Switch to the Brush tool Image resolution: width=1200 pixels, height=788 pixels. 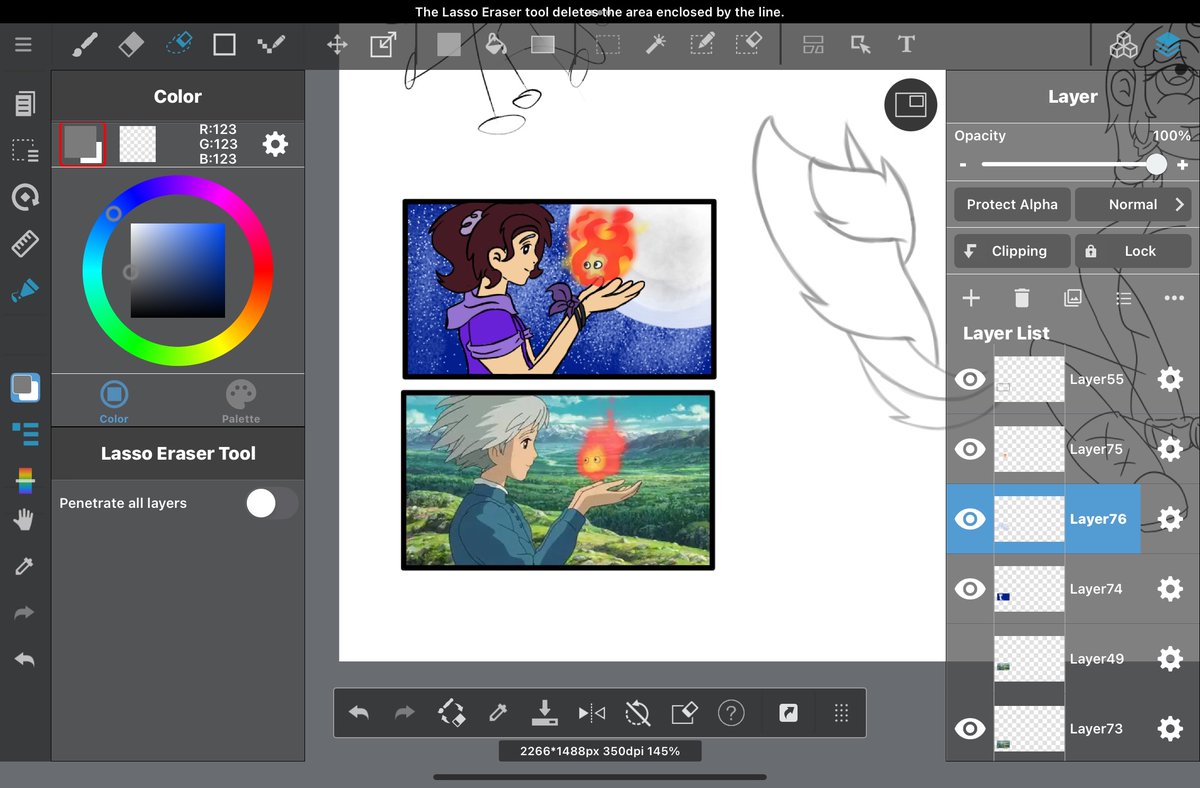click(x=84, y=44)
